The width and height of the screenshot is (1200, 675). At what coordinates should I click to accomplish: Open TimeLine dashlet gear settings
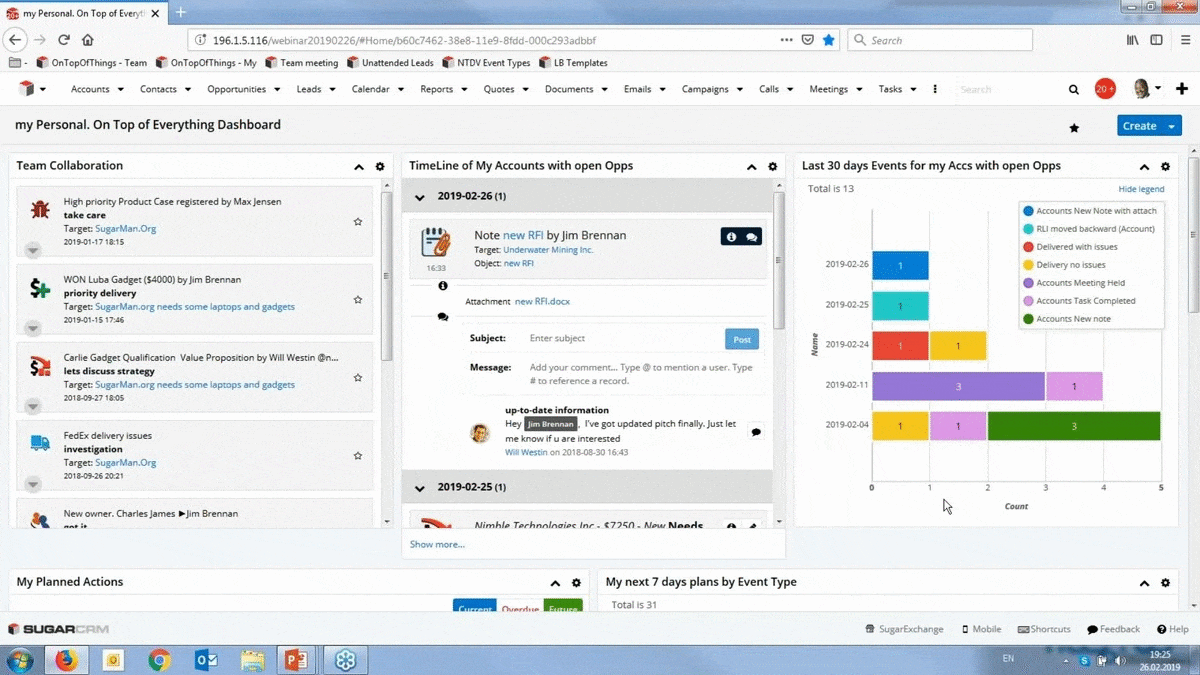(773, 167)
